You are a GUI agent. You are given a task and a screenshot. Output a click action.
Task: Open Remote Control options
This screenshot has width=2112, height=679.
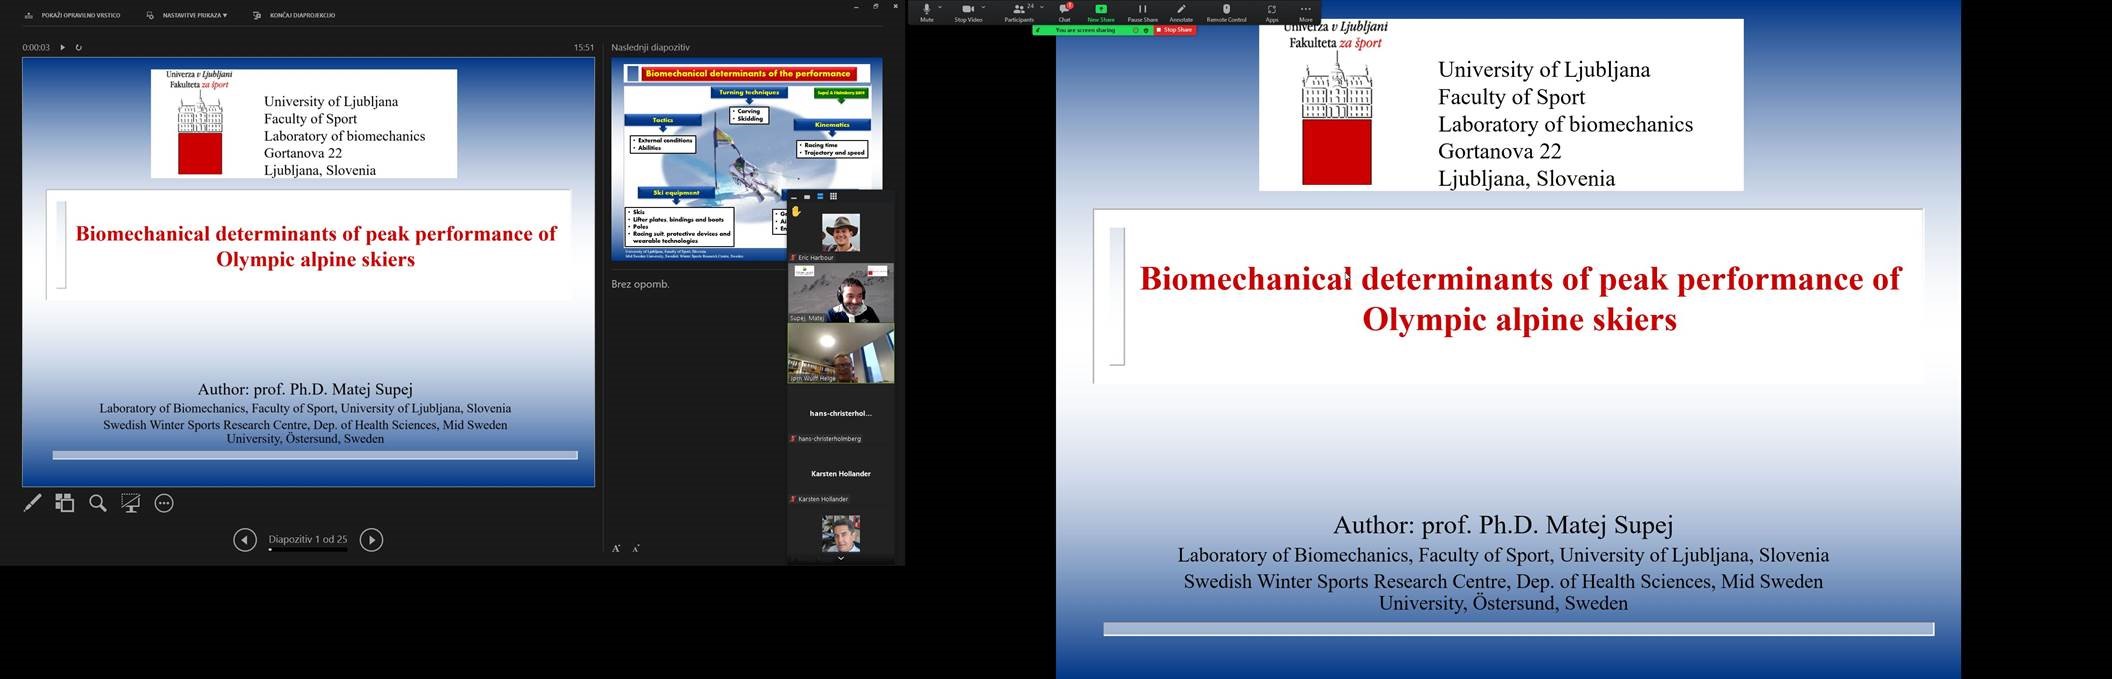click(1226, 12)
